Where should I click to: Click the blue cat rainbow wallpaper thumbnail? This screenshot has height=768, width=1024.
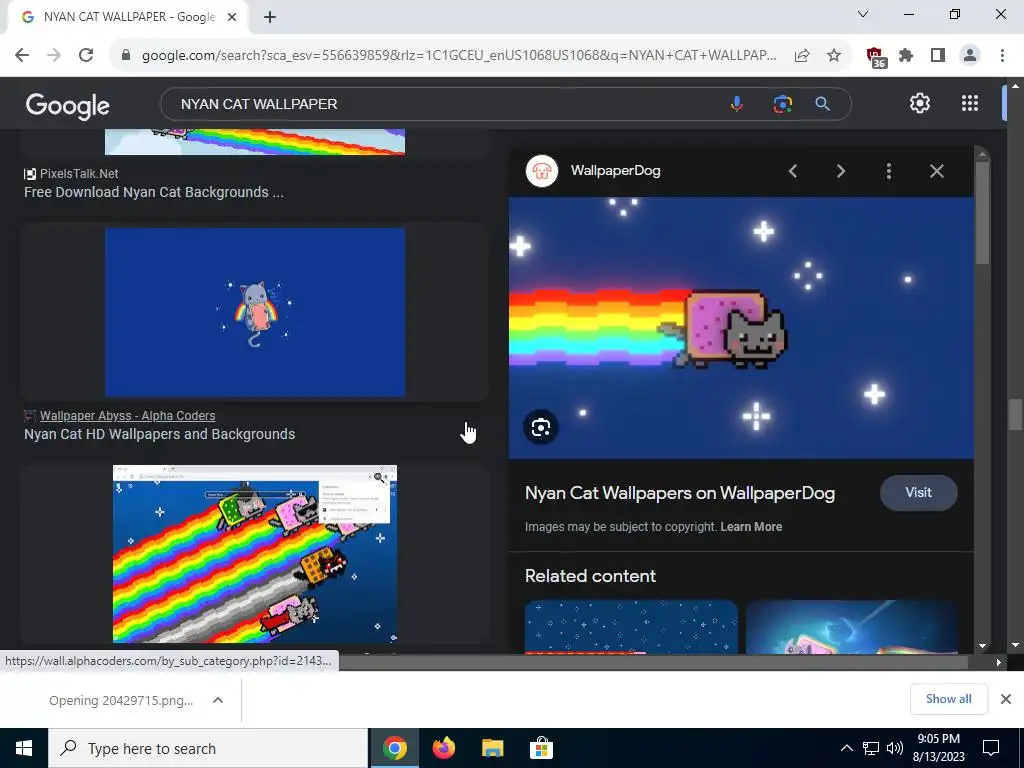[255, 312]
